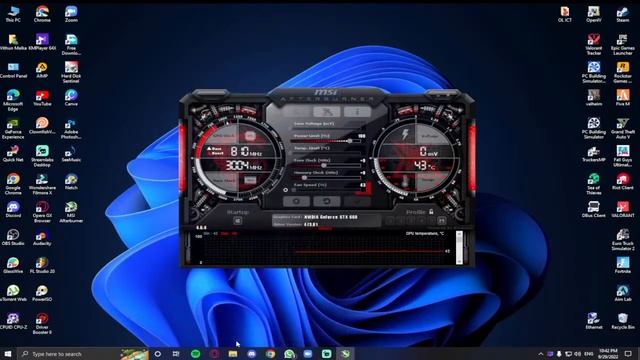Screen dimensions: 640x360
Task: Select the Hard Disk Sentinel desktop icon
Action: 71,72
